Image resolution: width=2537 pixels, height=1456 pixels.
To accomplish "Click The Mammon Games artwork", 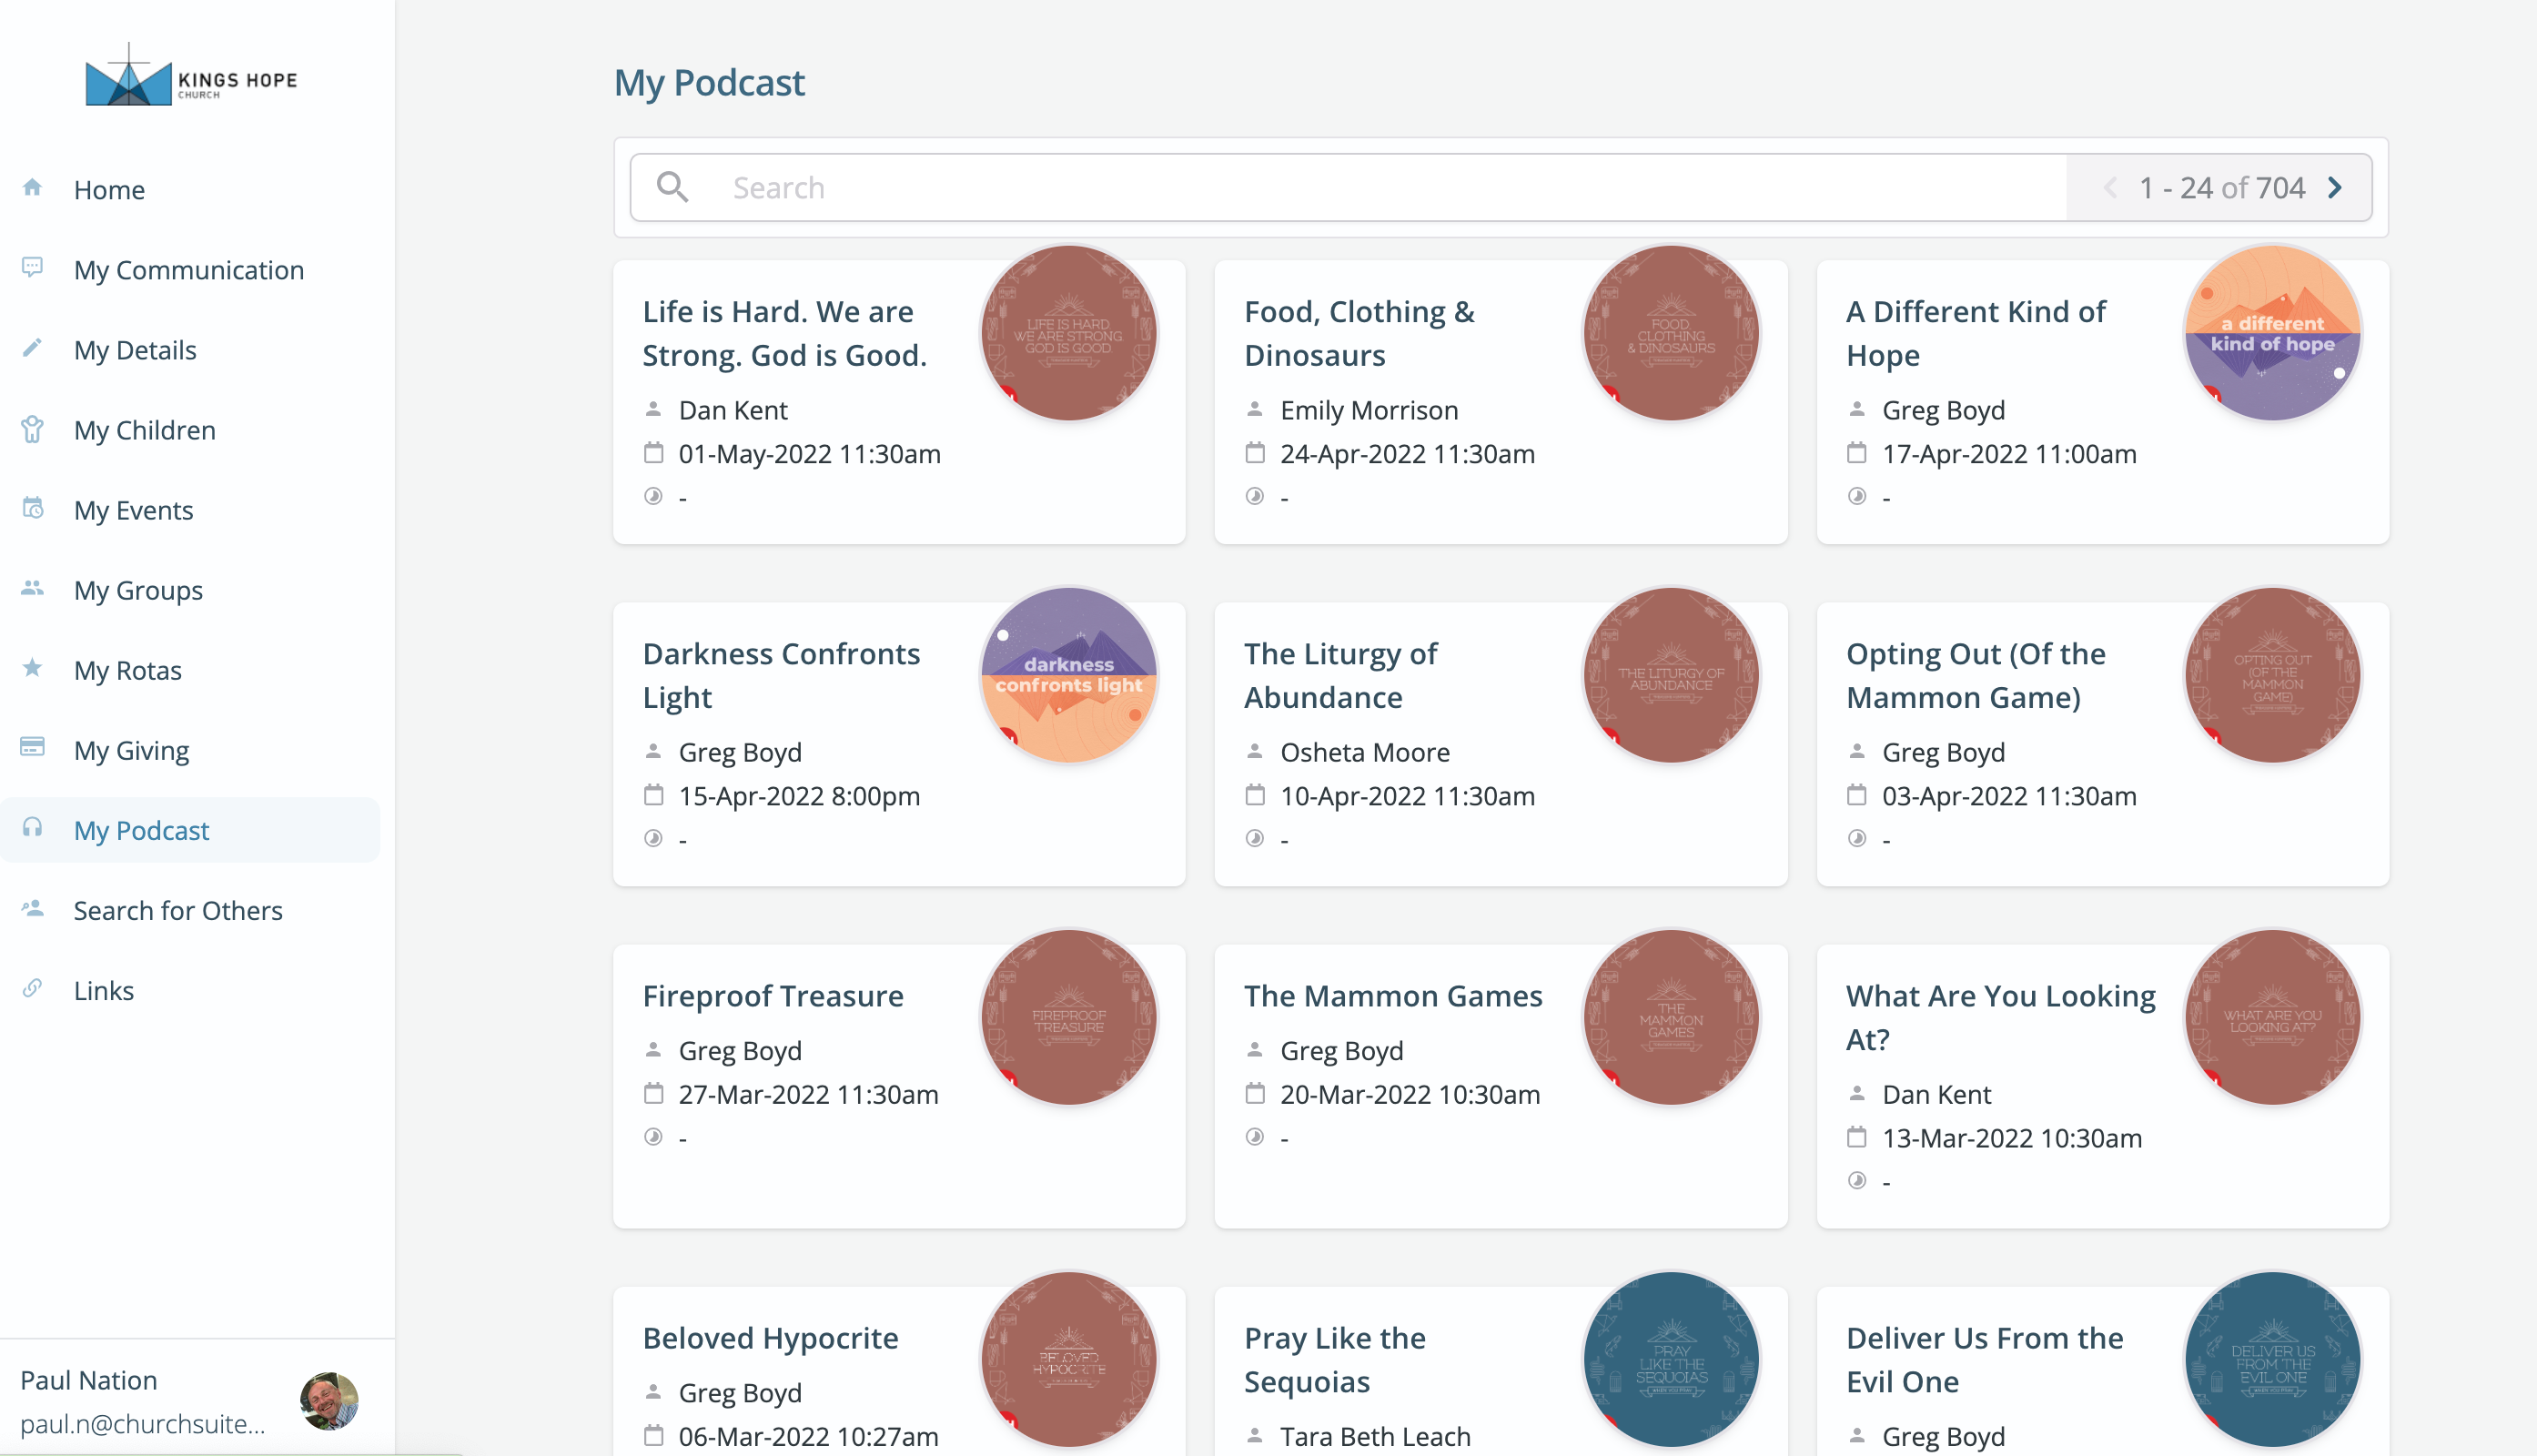I will pos(1670,1017).
